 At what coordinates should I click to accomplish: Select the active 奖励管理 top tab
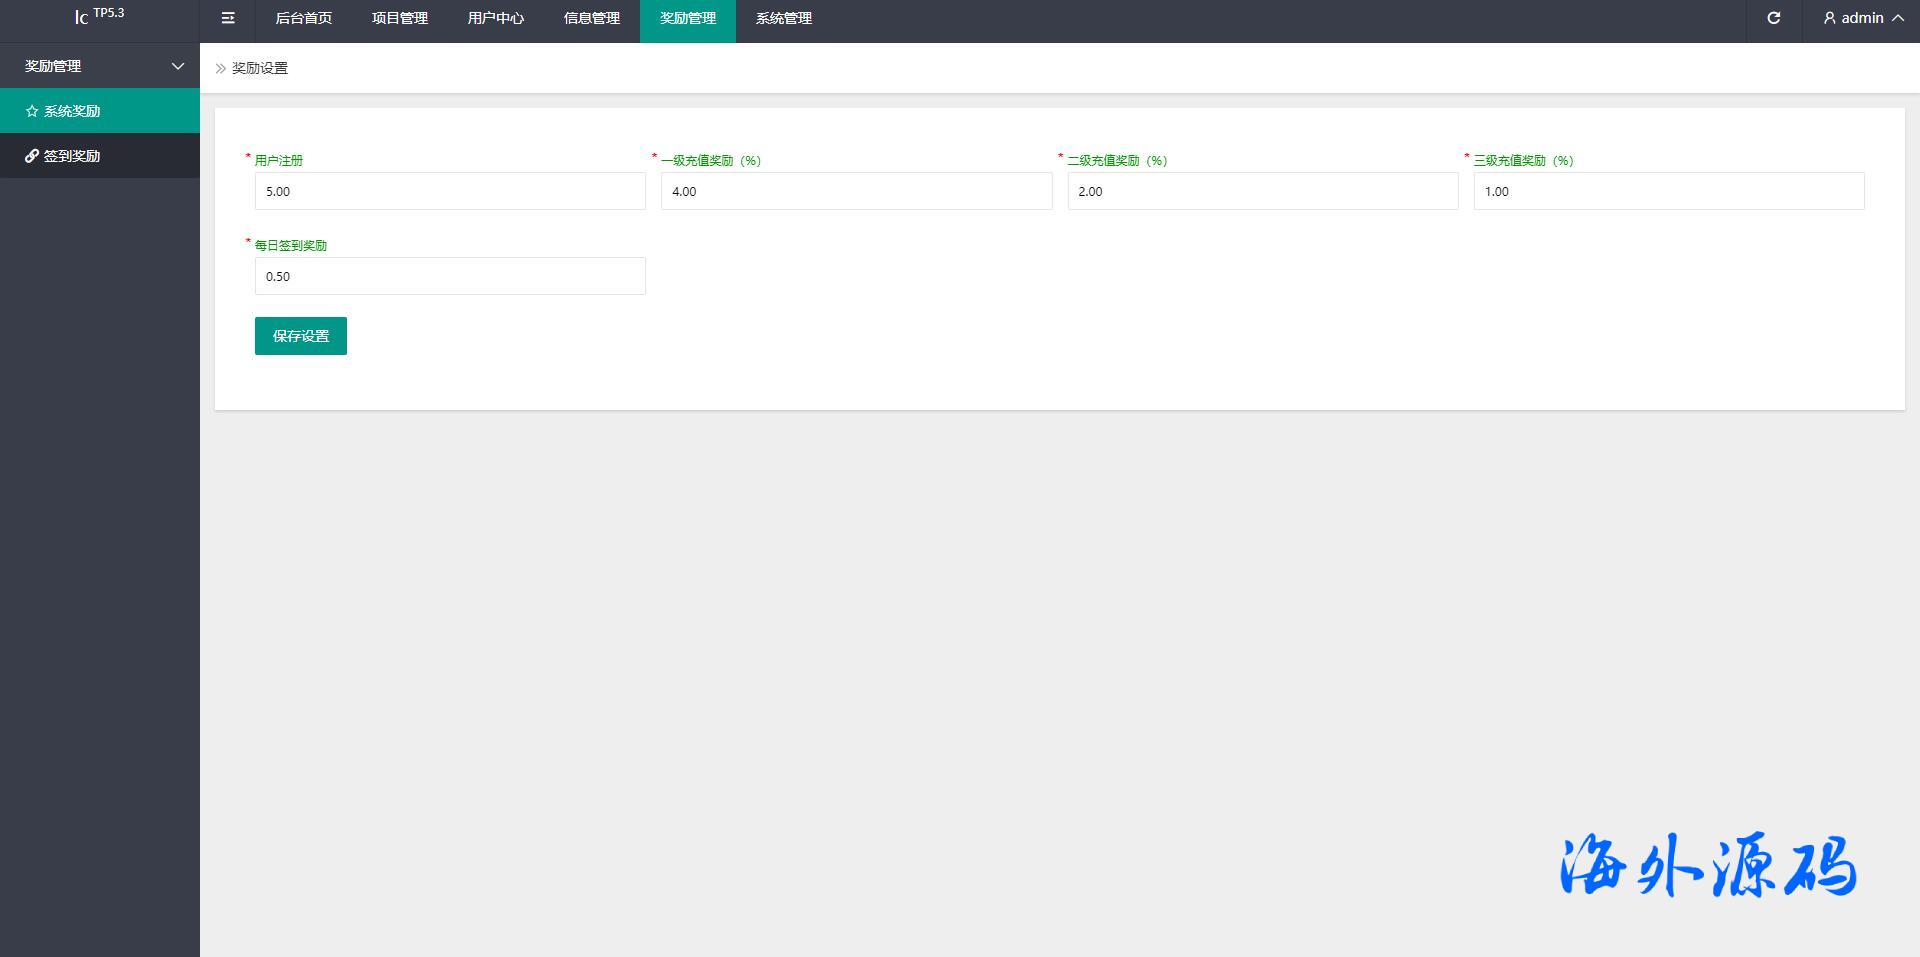point(687,18)
